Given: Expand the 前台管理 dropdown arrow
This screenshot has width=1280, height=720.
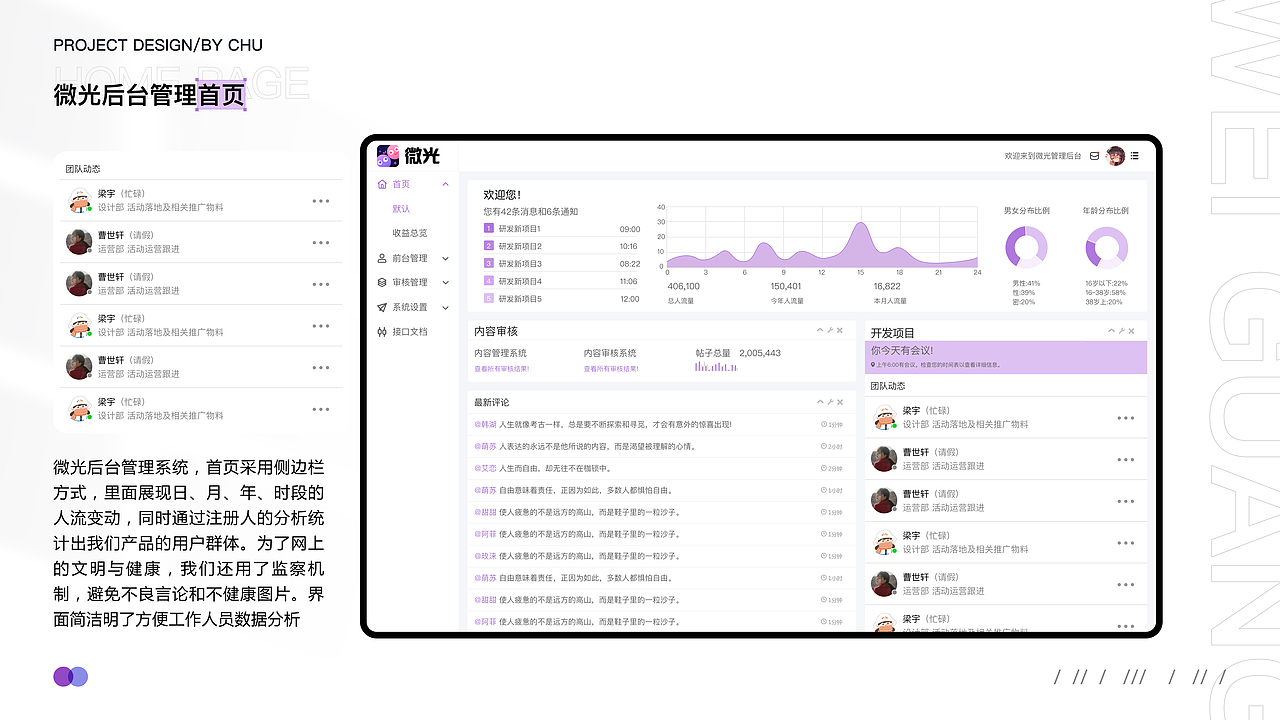Looking at the screenshot, I should point(446,257).
